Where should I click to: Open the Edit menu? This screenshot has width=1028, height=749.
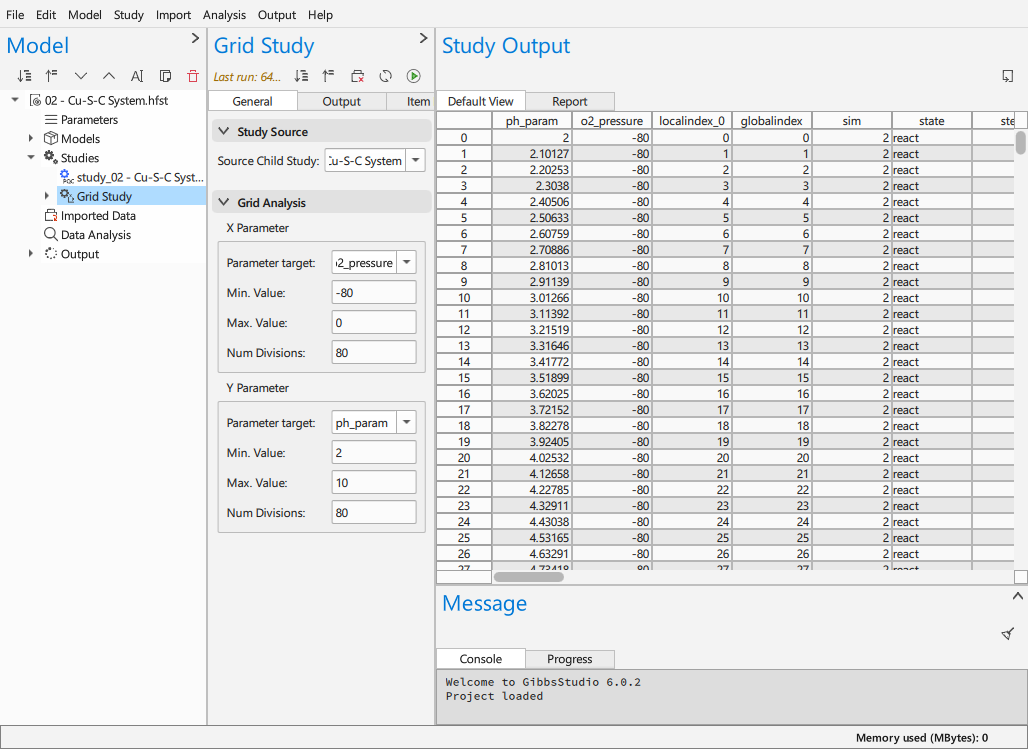(x=46, y=14)
